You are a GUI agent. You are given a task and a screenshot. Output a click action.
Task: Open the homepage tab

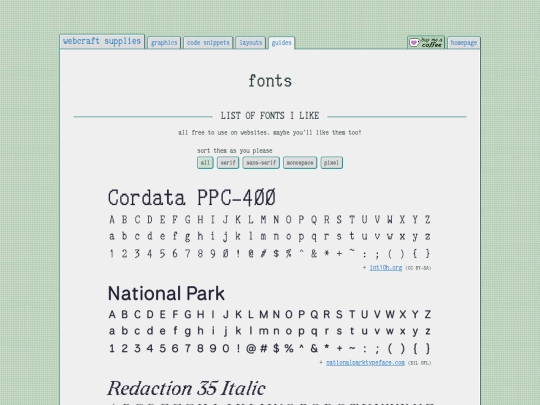tap(464, 43)
